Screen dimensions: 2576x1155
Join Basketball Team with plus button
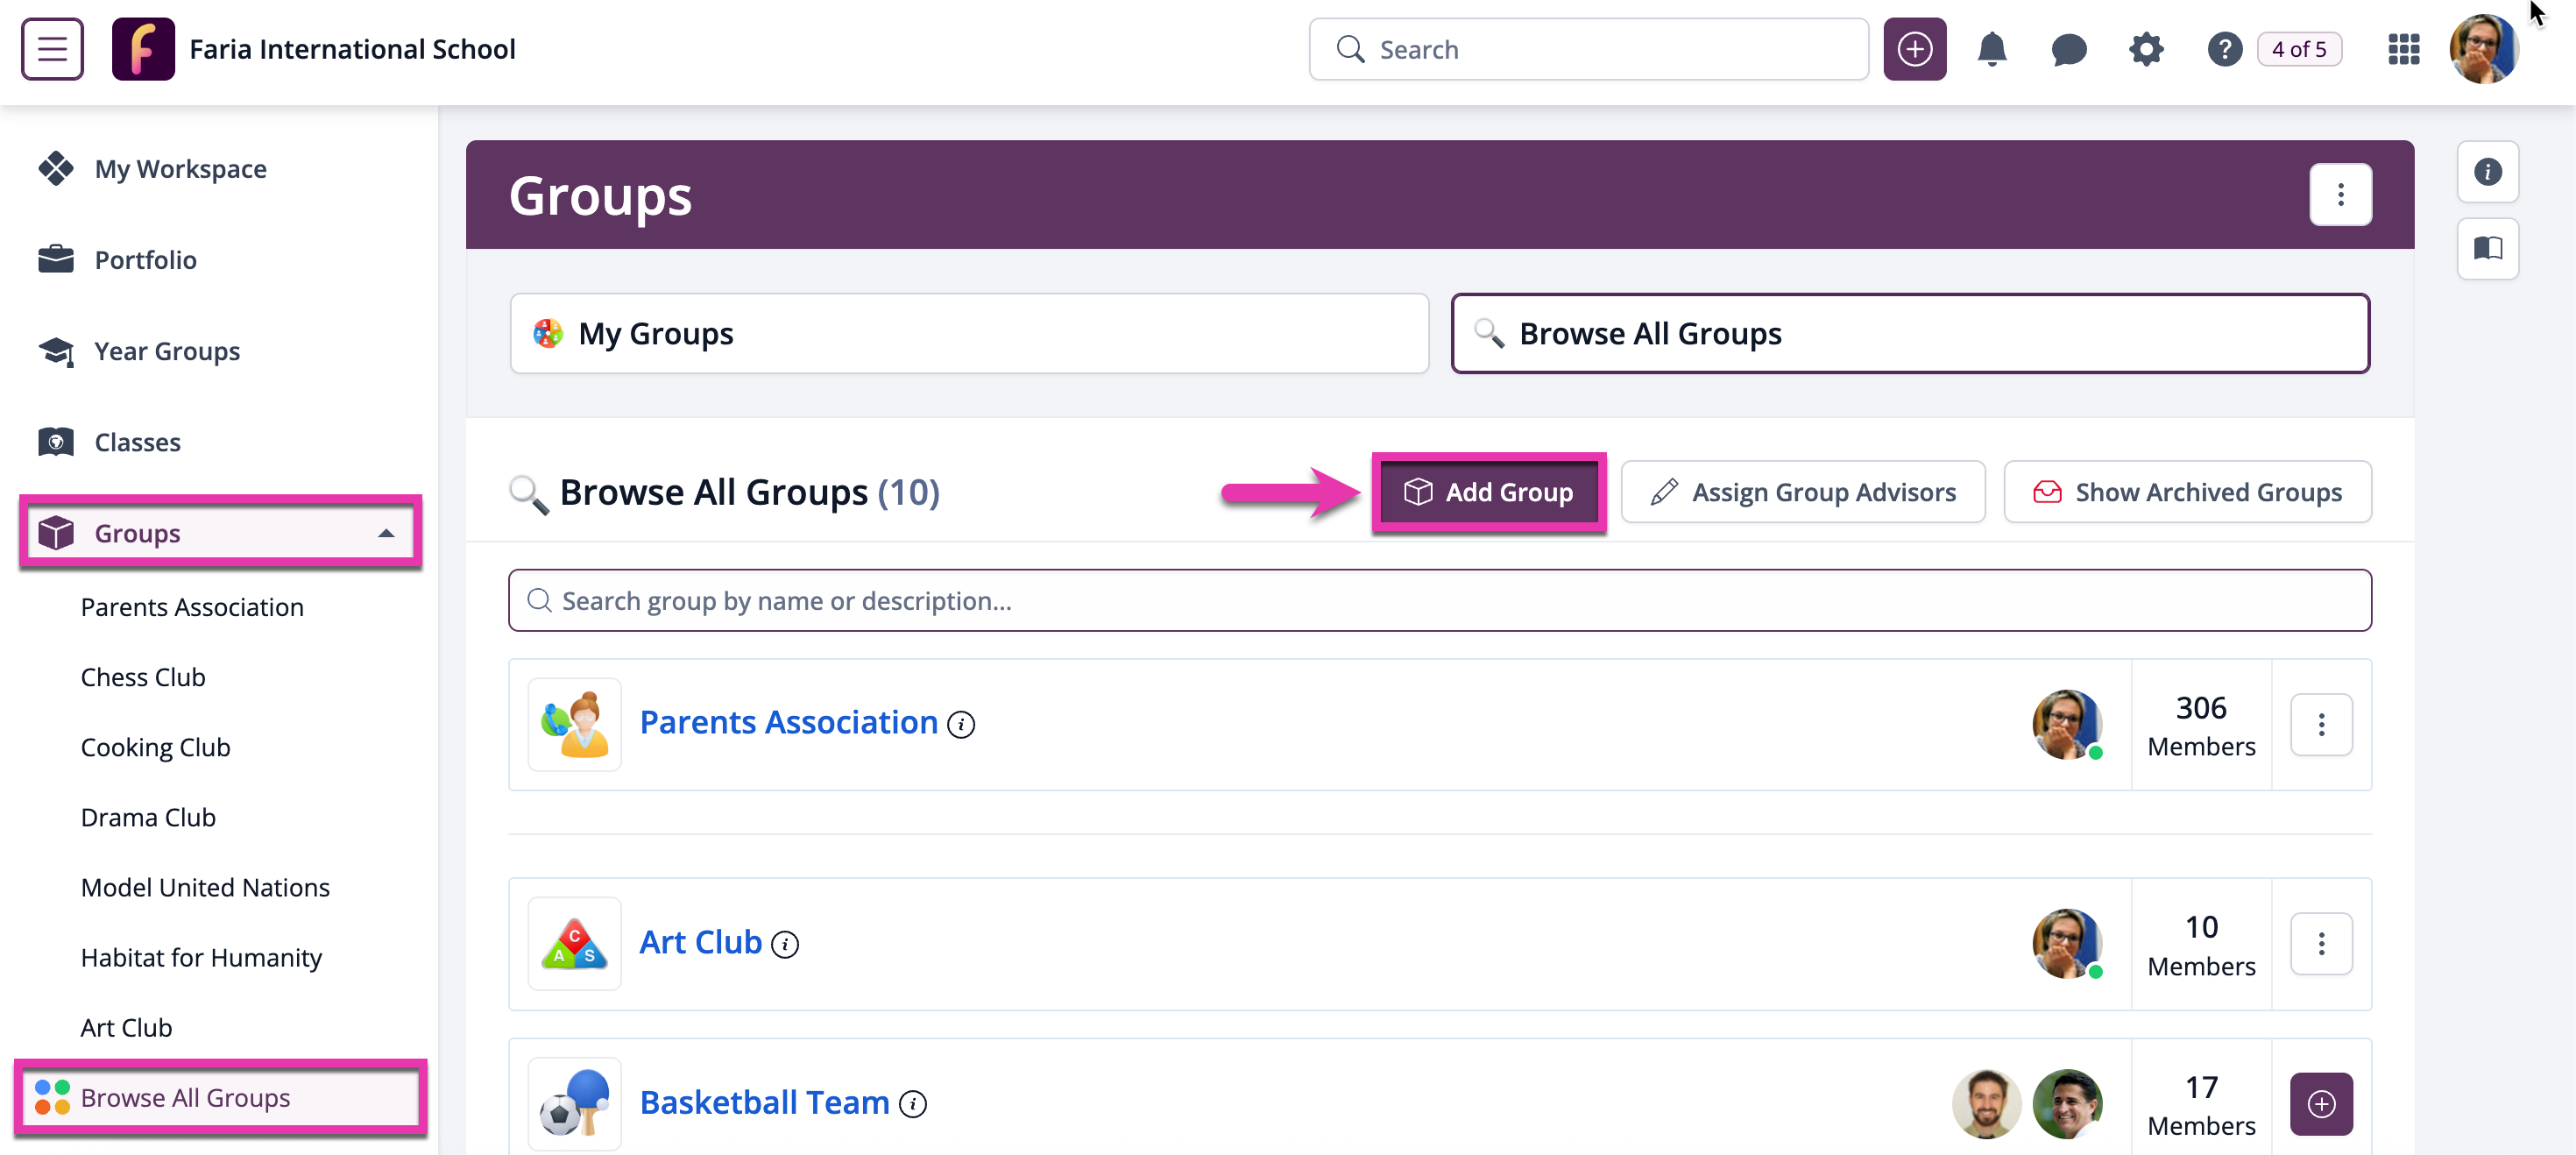click(2320, 1102)
